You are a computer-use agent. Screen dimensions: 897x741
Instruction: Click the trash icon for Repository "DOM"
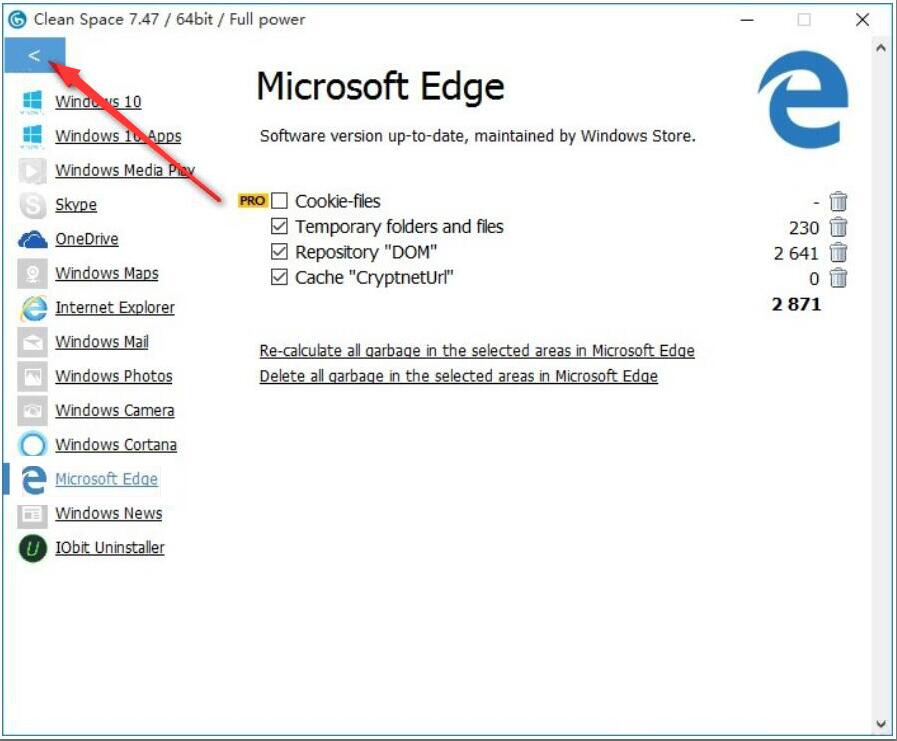click(838, 253)
